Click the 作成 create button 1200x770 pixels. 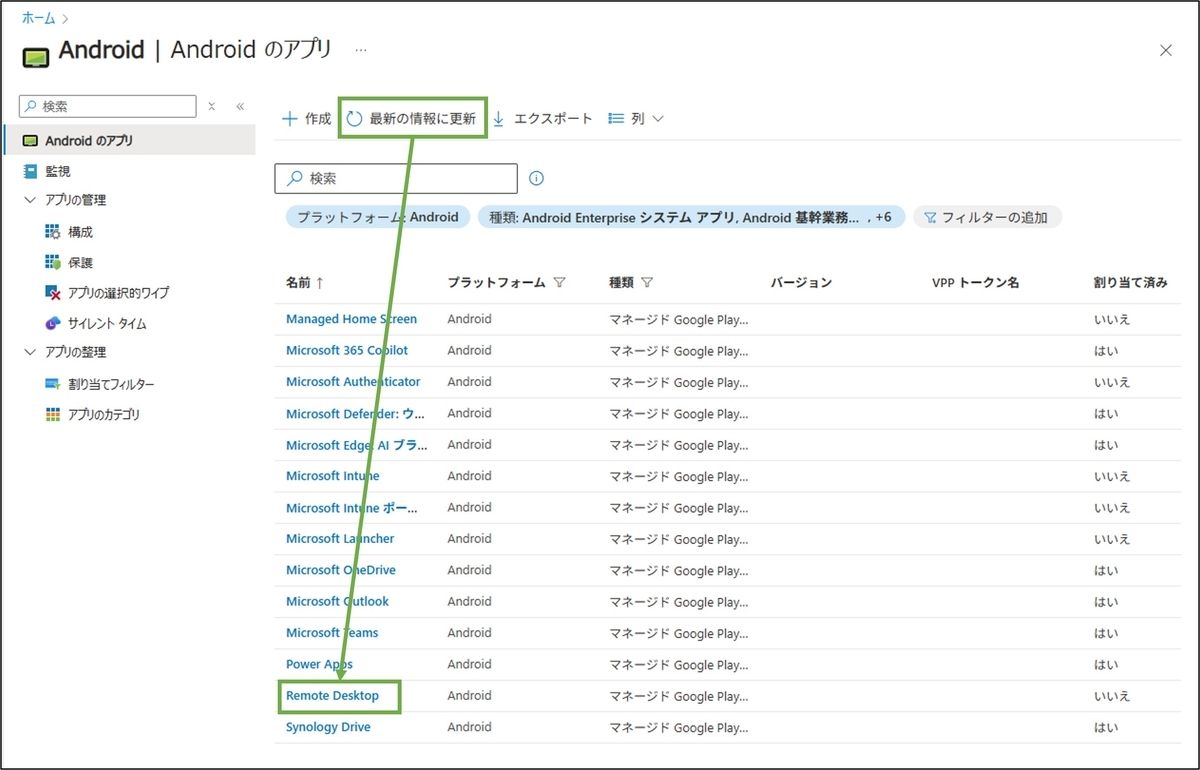(x=306, y=118)
